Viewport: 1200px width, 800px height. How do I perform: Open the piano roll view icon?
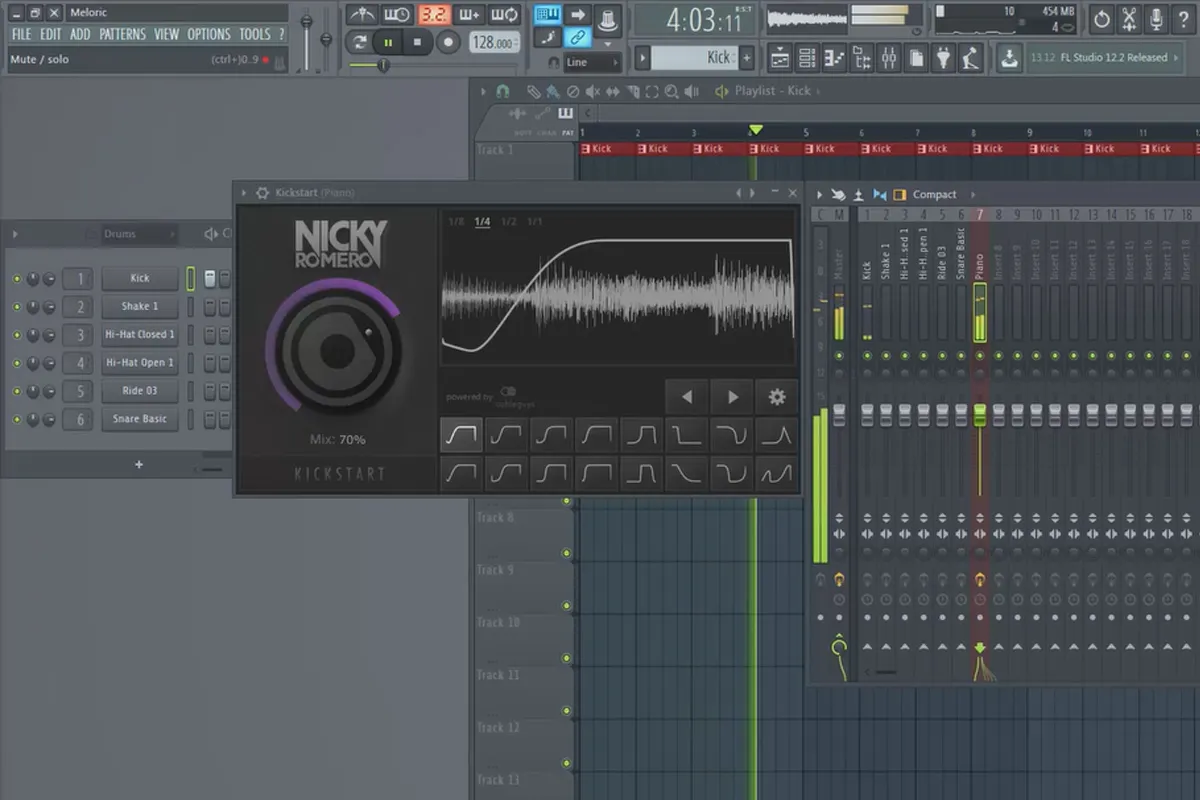[834, 58]
